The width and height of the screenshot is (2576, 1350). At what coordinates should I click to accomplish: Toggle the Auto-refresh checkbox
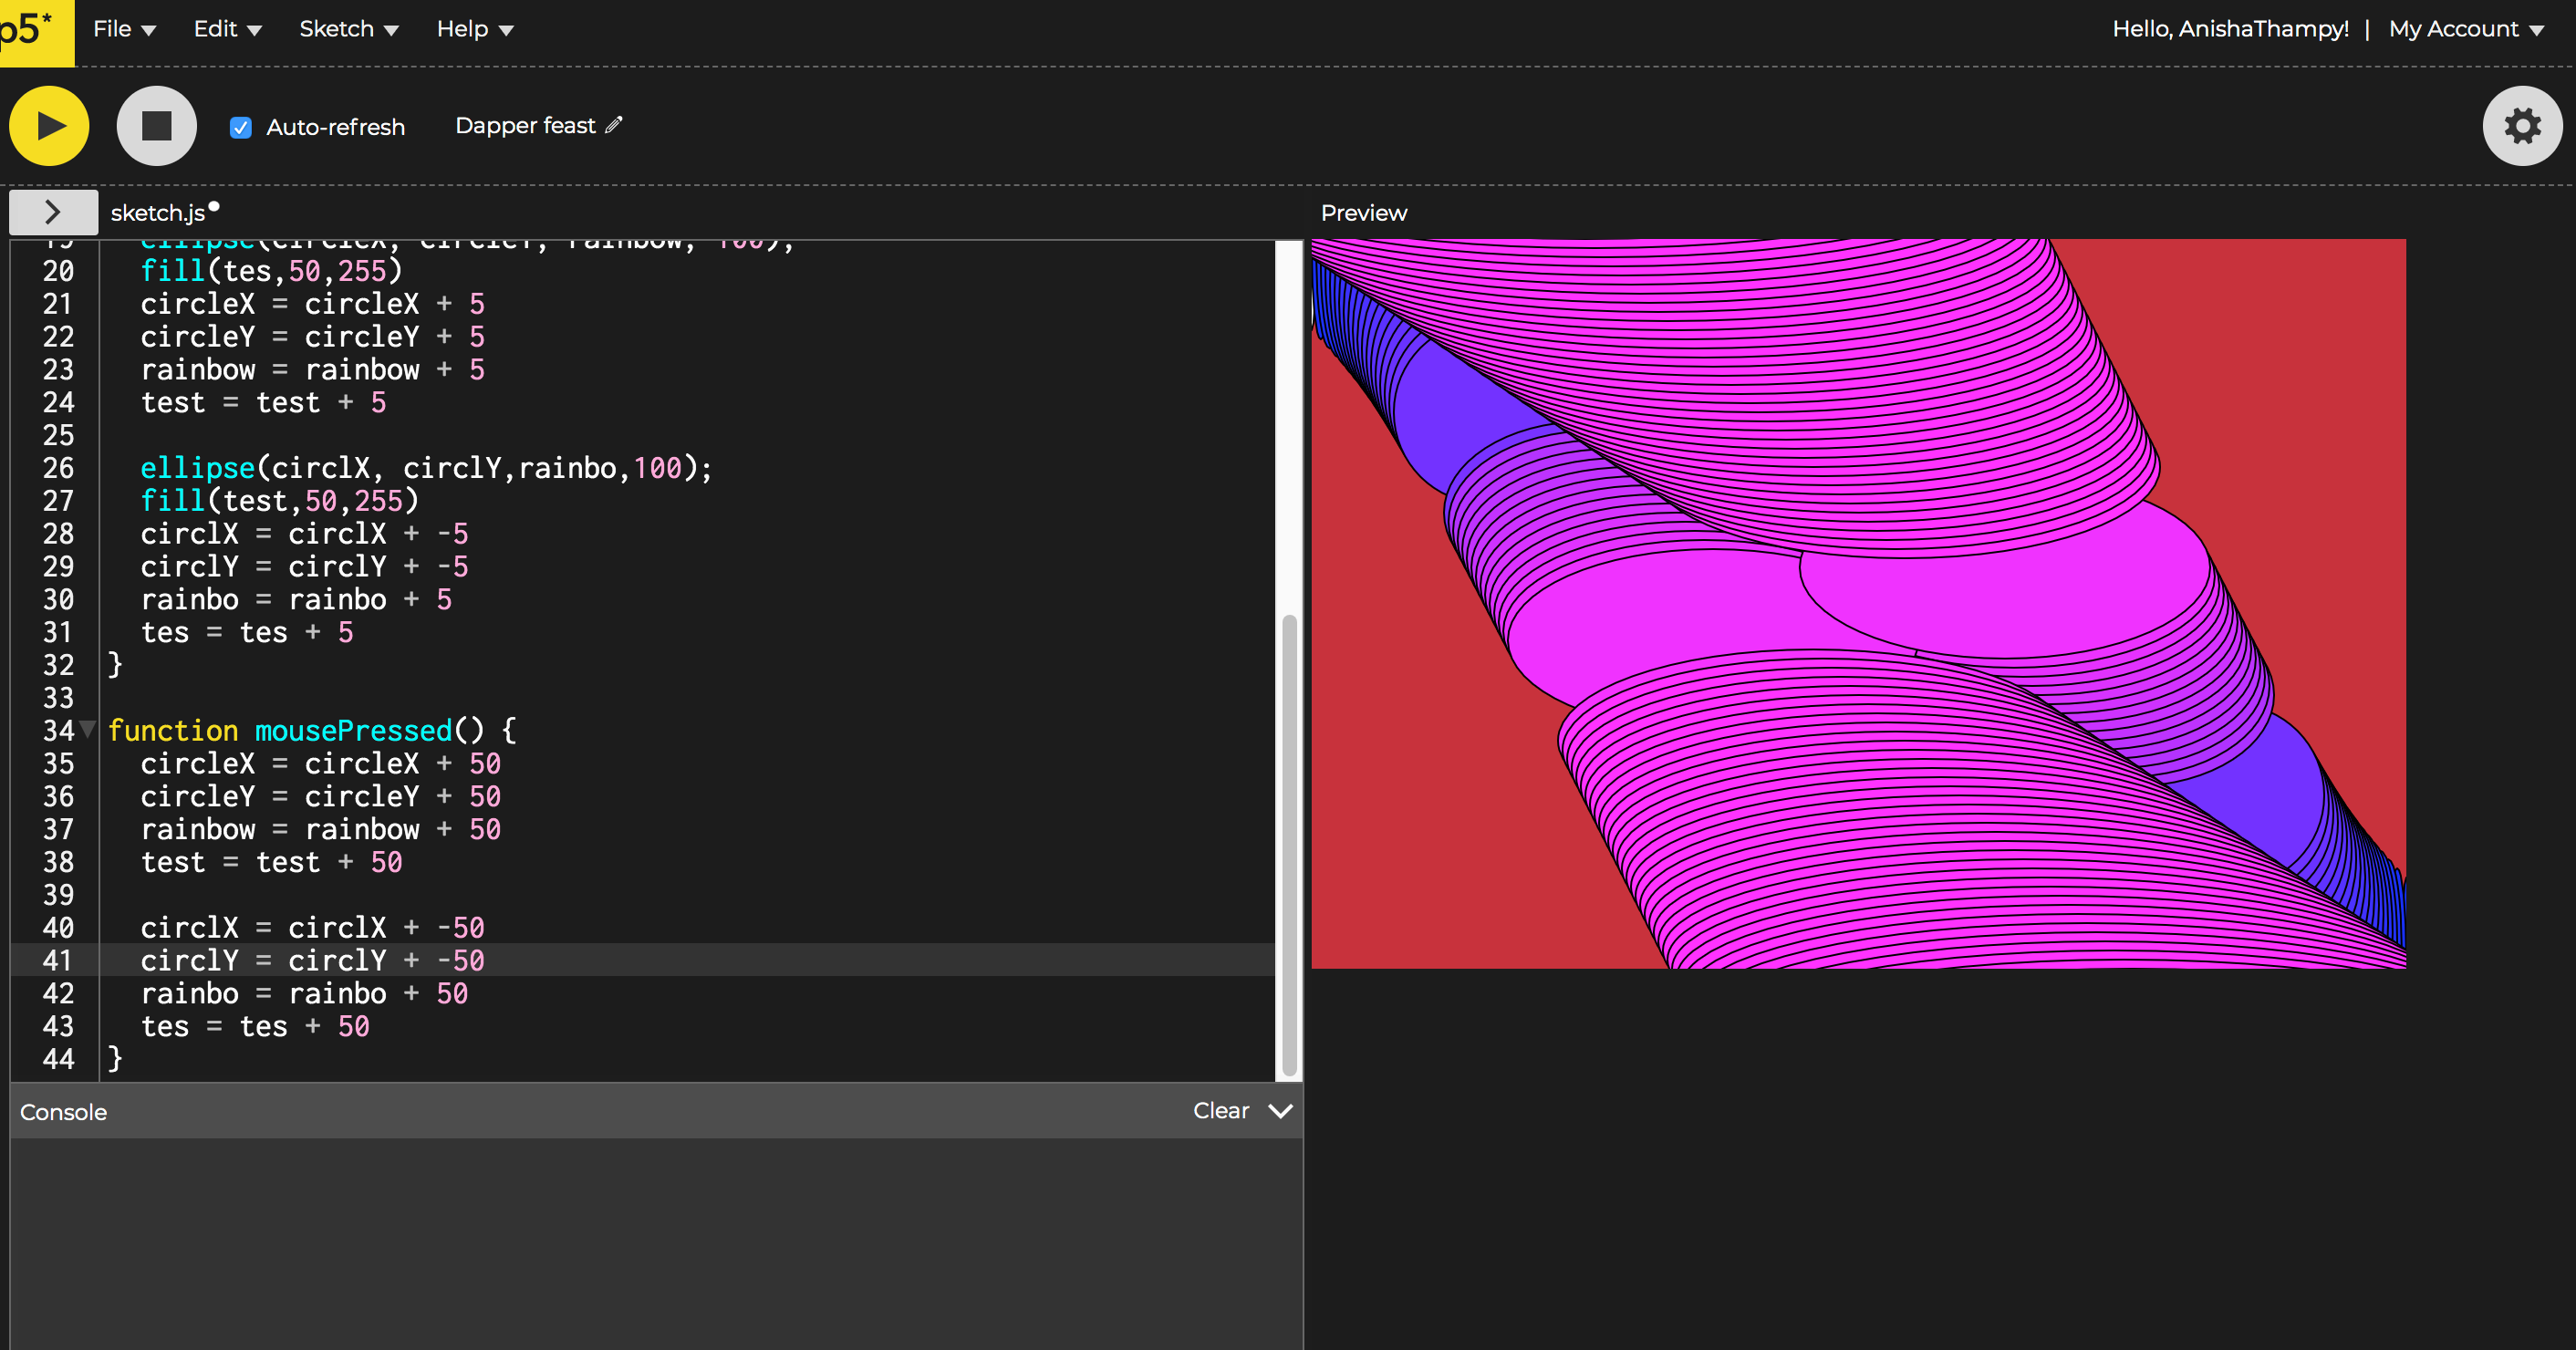[240, 127]
